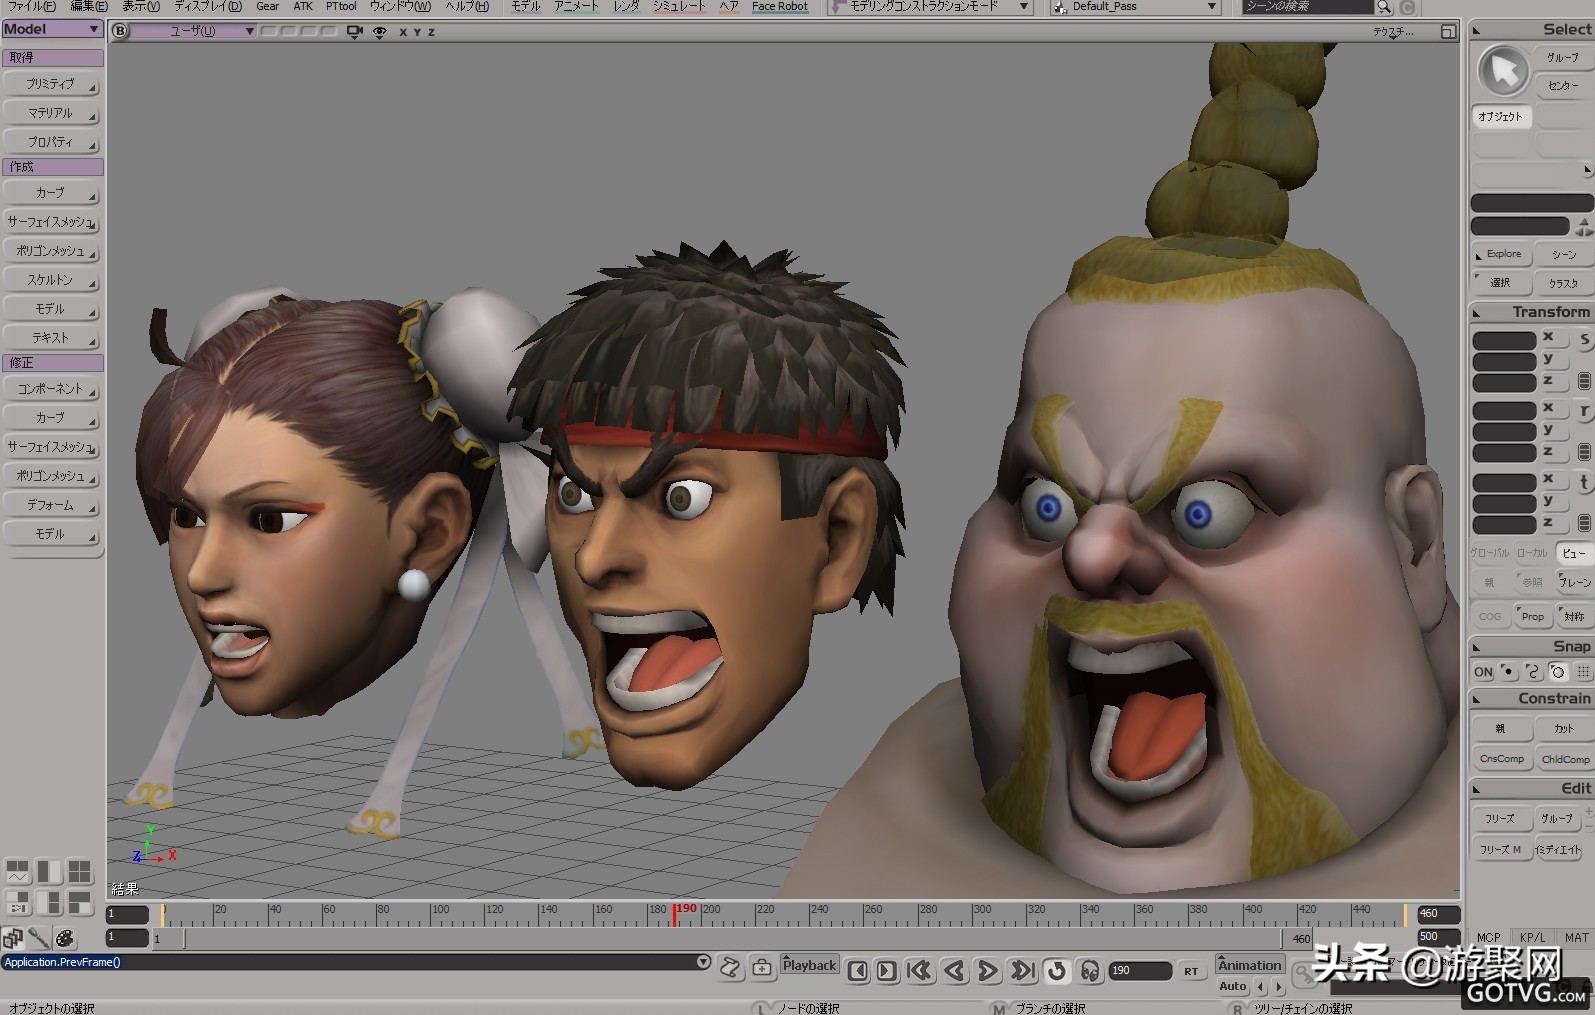
Task: Click the Select arrow tool icon
Action: click(1503, 70)
